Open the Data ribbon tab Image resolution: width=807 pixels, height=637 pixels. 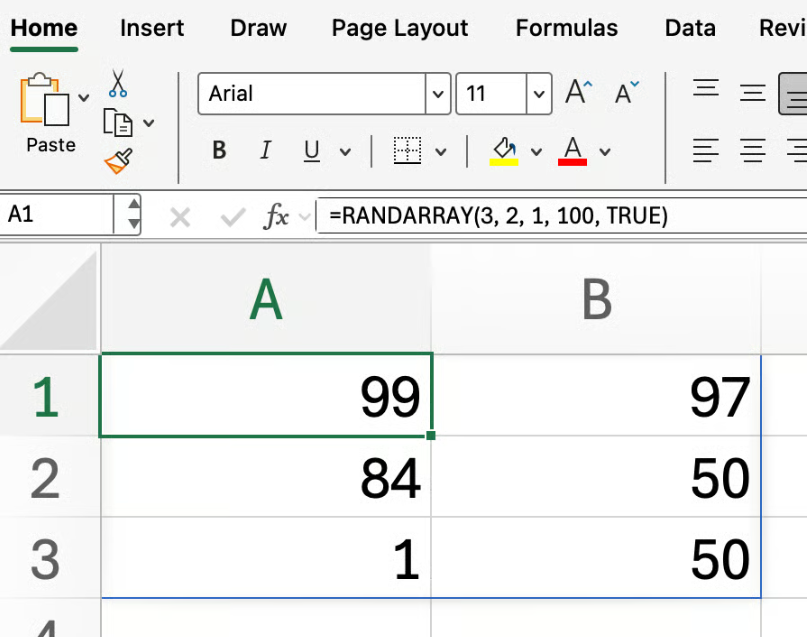pyautogui.click(x=689, y=28)
